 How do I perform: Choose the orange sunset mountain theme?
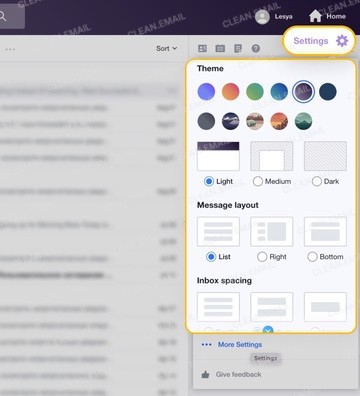pyautogui.click(x=279, y=121)
